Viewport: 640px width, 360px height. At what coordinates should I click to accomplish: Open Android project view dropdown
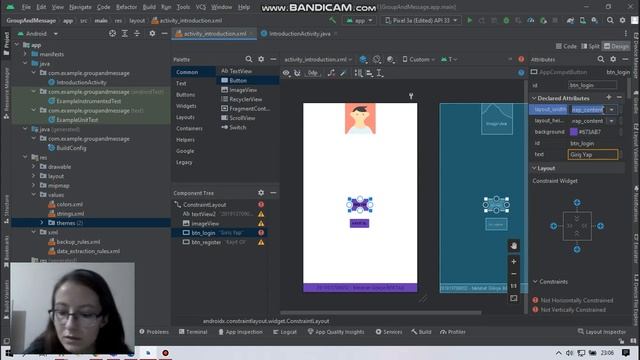[38, 34]
